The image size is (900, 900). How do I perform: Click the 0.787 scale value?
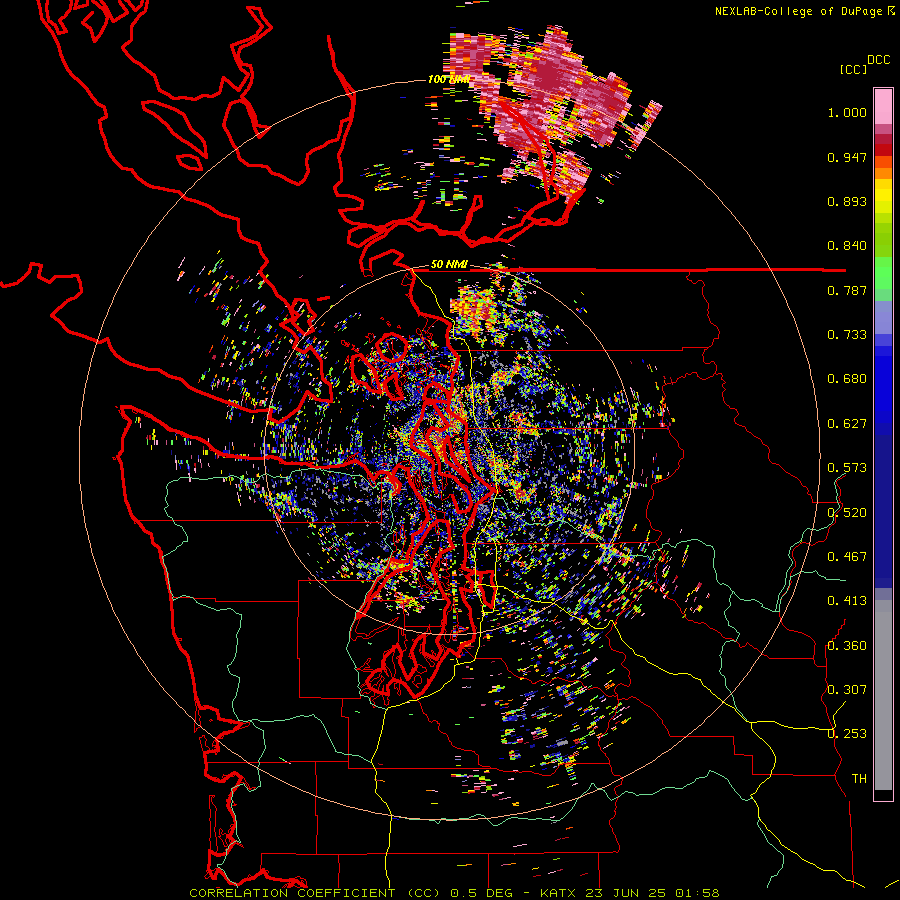click(847, 290)
